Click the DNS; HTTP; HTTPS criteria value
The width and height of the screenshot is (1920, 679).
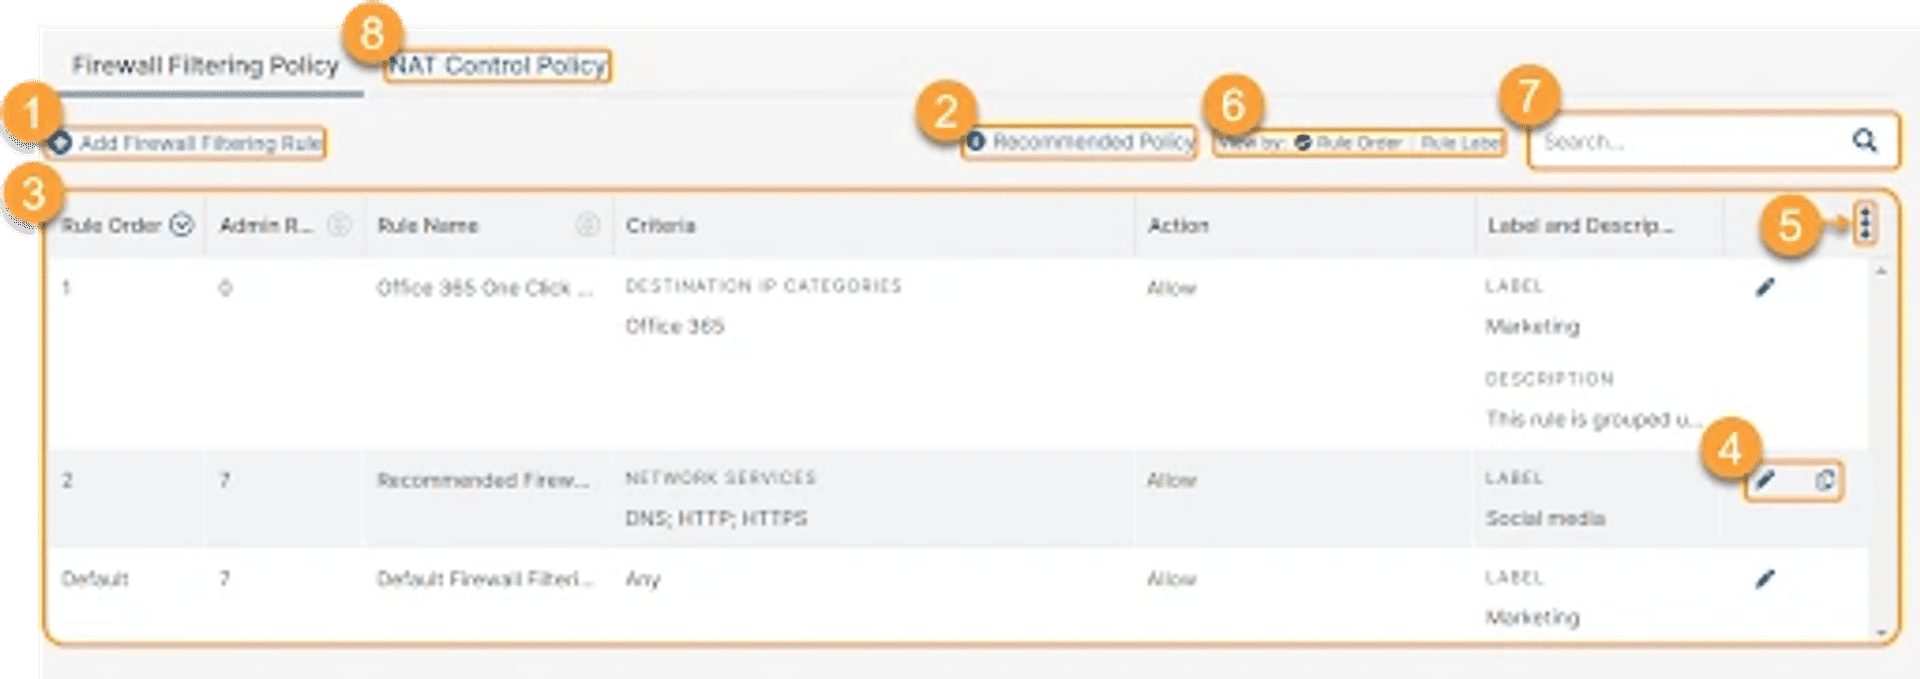click(x=716, y=518)
